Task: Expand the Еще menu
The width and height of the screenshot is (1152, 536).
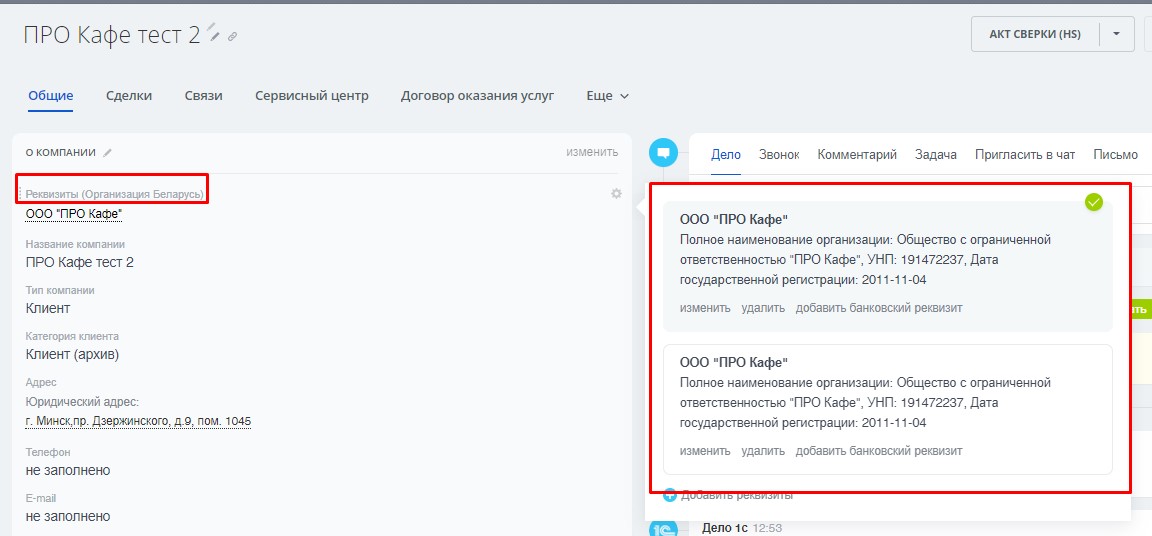Action: (608, 96)
